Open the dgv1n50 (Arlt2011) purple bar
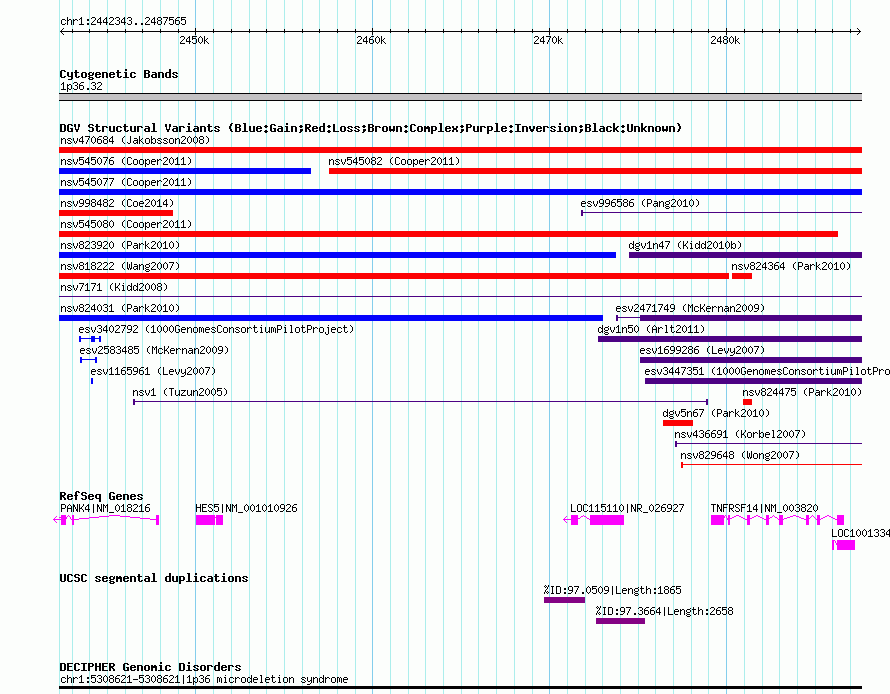This screenshot has height=694, width=890. point(730,339)
